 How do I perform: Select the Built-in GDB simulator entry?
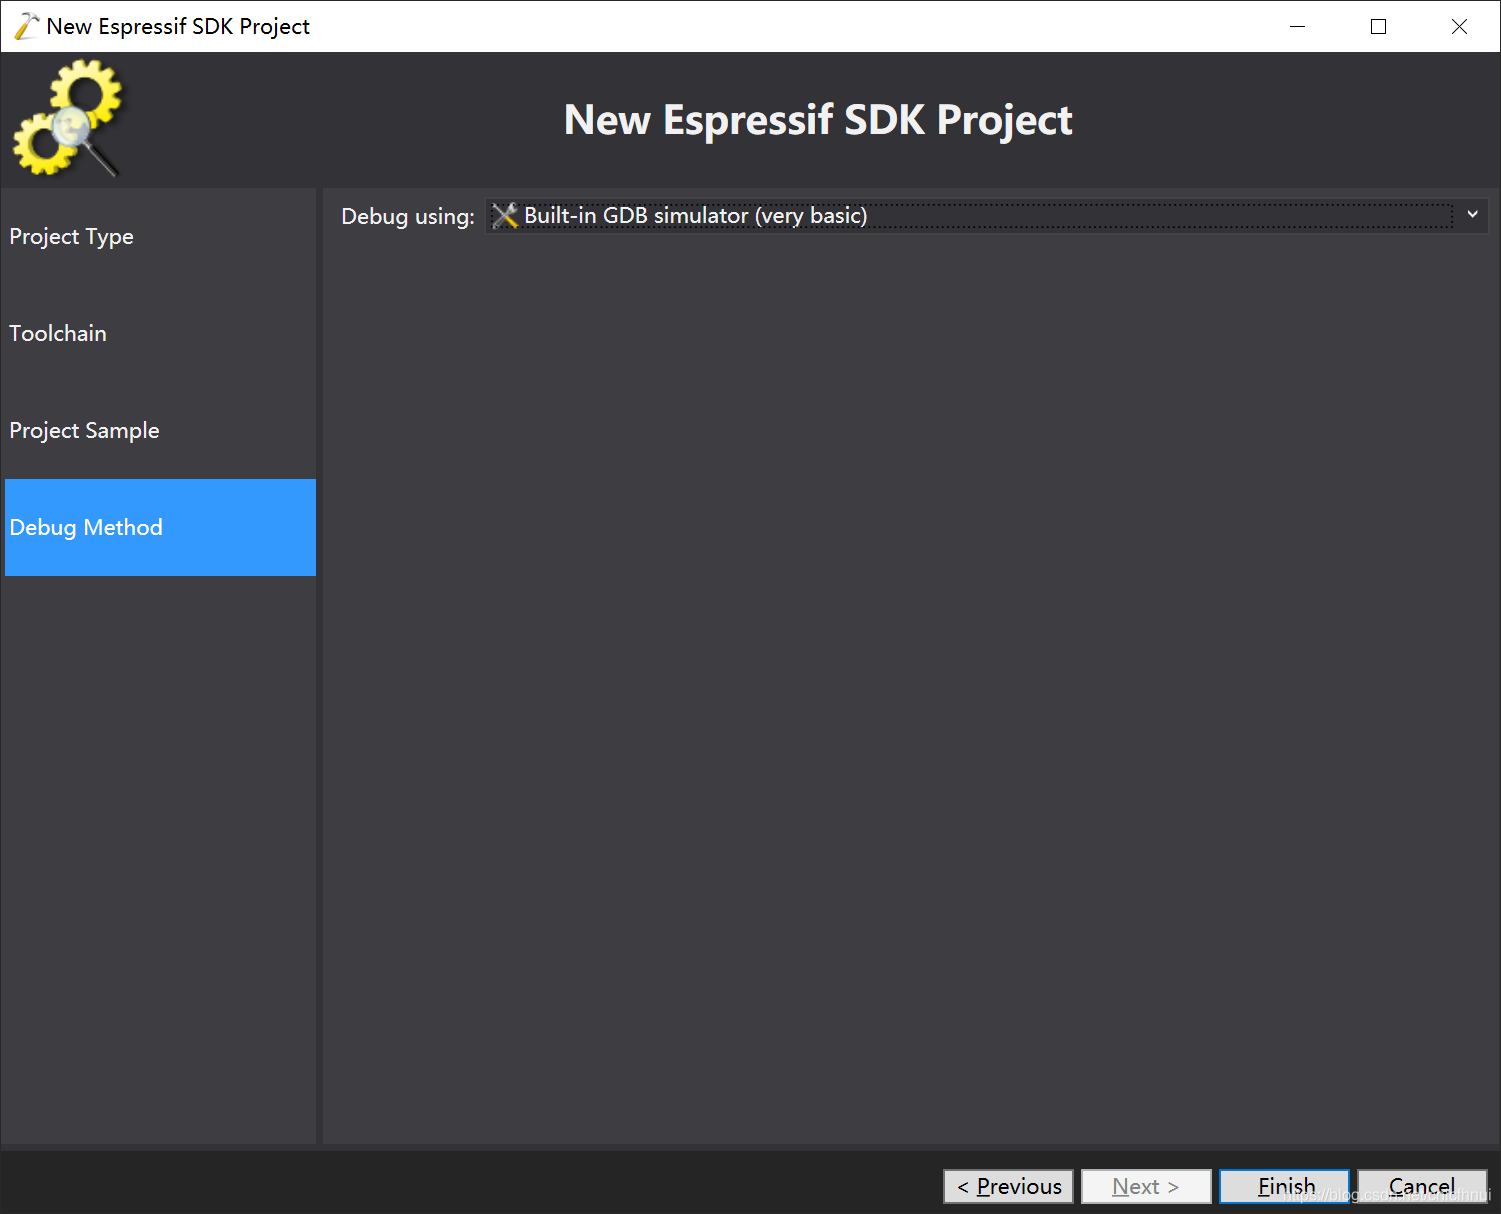pos(694,215)
